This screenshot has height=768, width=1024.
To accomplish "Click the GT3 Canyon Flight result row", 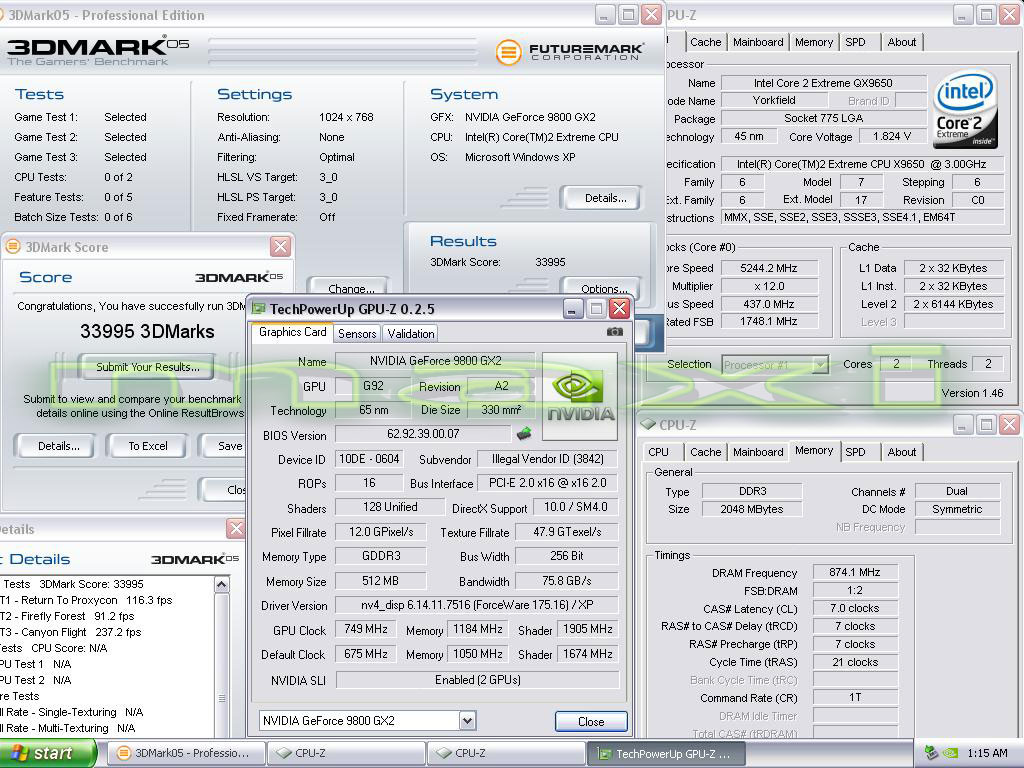I will point(72,632).
